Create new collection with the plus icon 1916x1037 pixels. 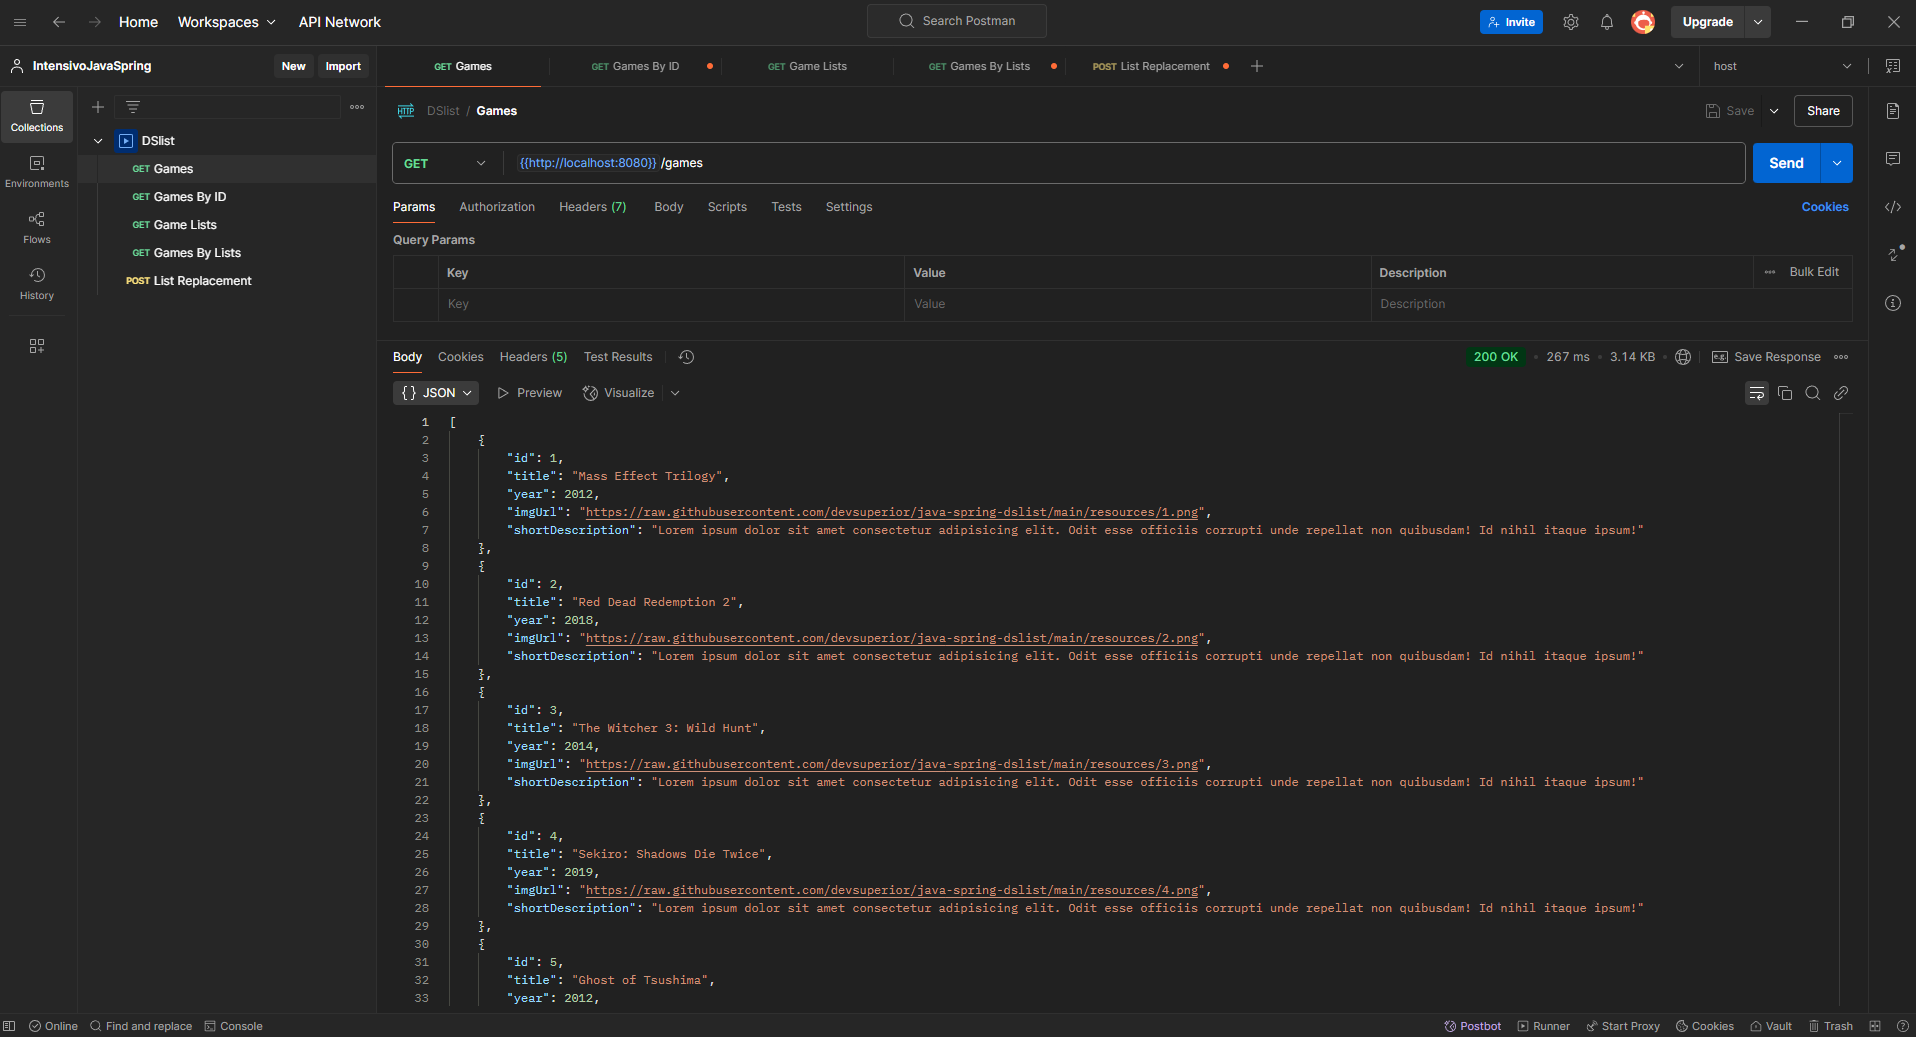tap(98, 107)
